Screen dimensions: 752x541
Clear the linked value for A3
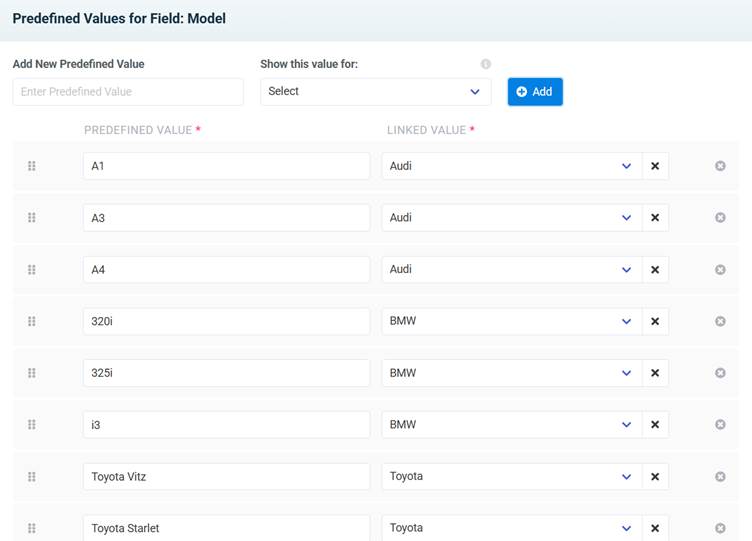tap(655, 218)
